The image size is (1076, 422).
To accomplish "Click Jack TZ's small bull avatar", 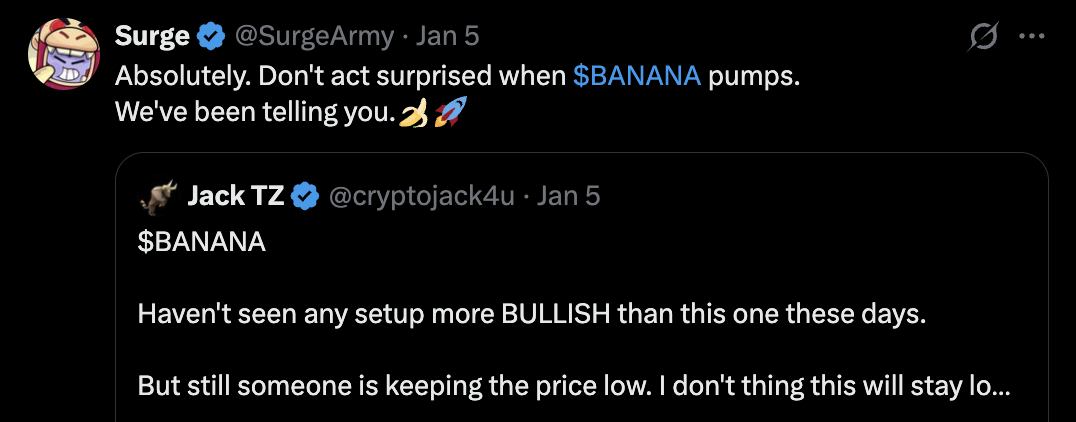I will (158, 197).
